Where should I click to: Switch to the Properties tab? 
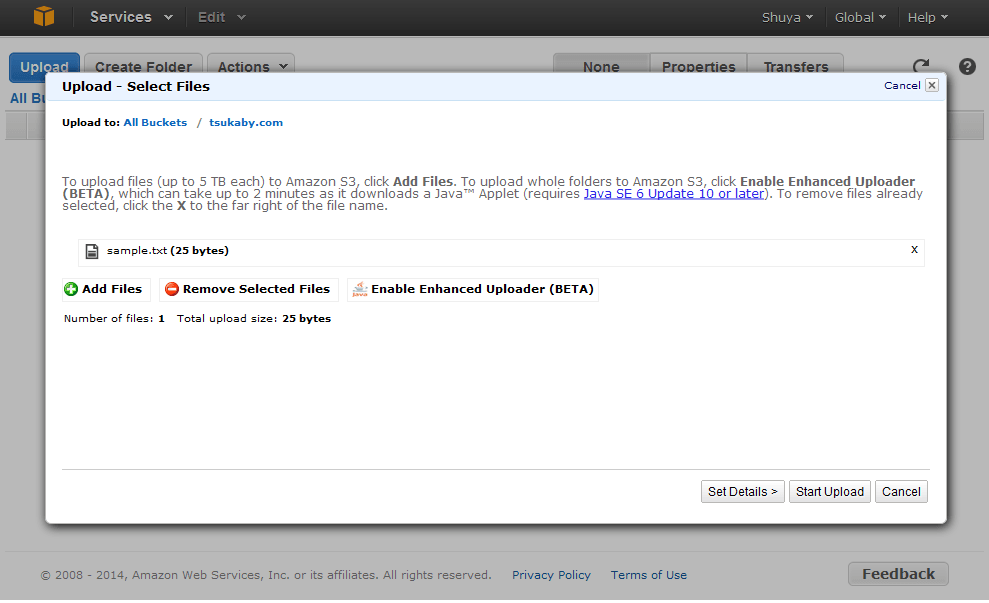[x=698, y=67]
